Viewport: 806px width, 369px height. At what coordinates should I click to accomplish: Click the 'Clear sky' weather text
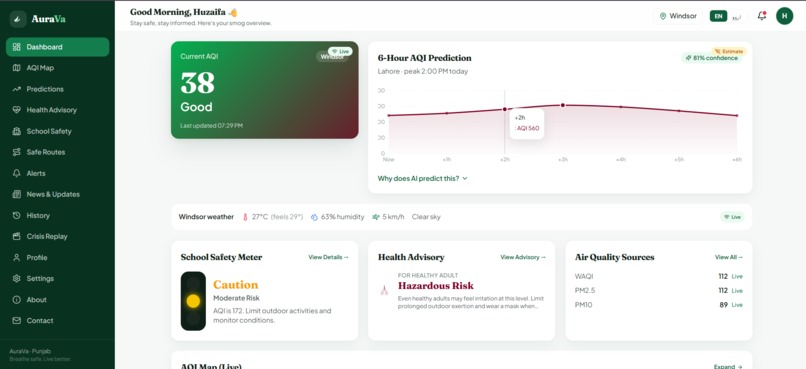[x=426, y=217]
